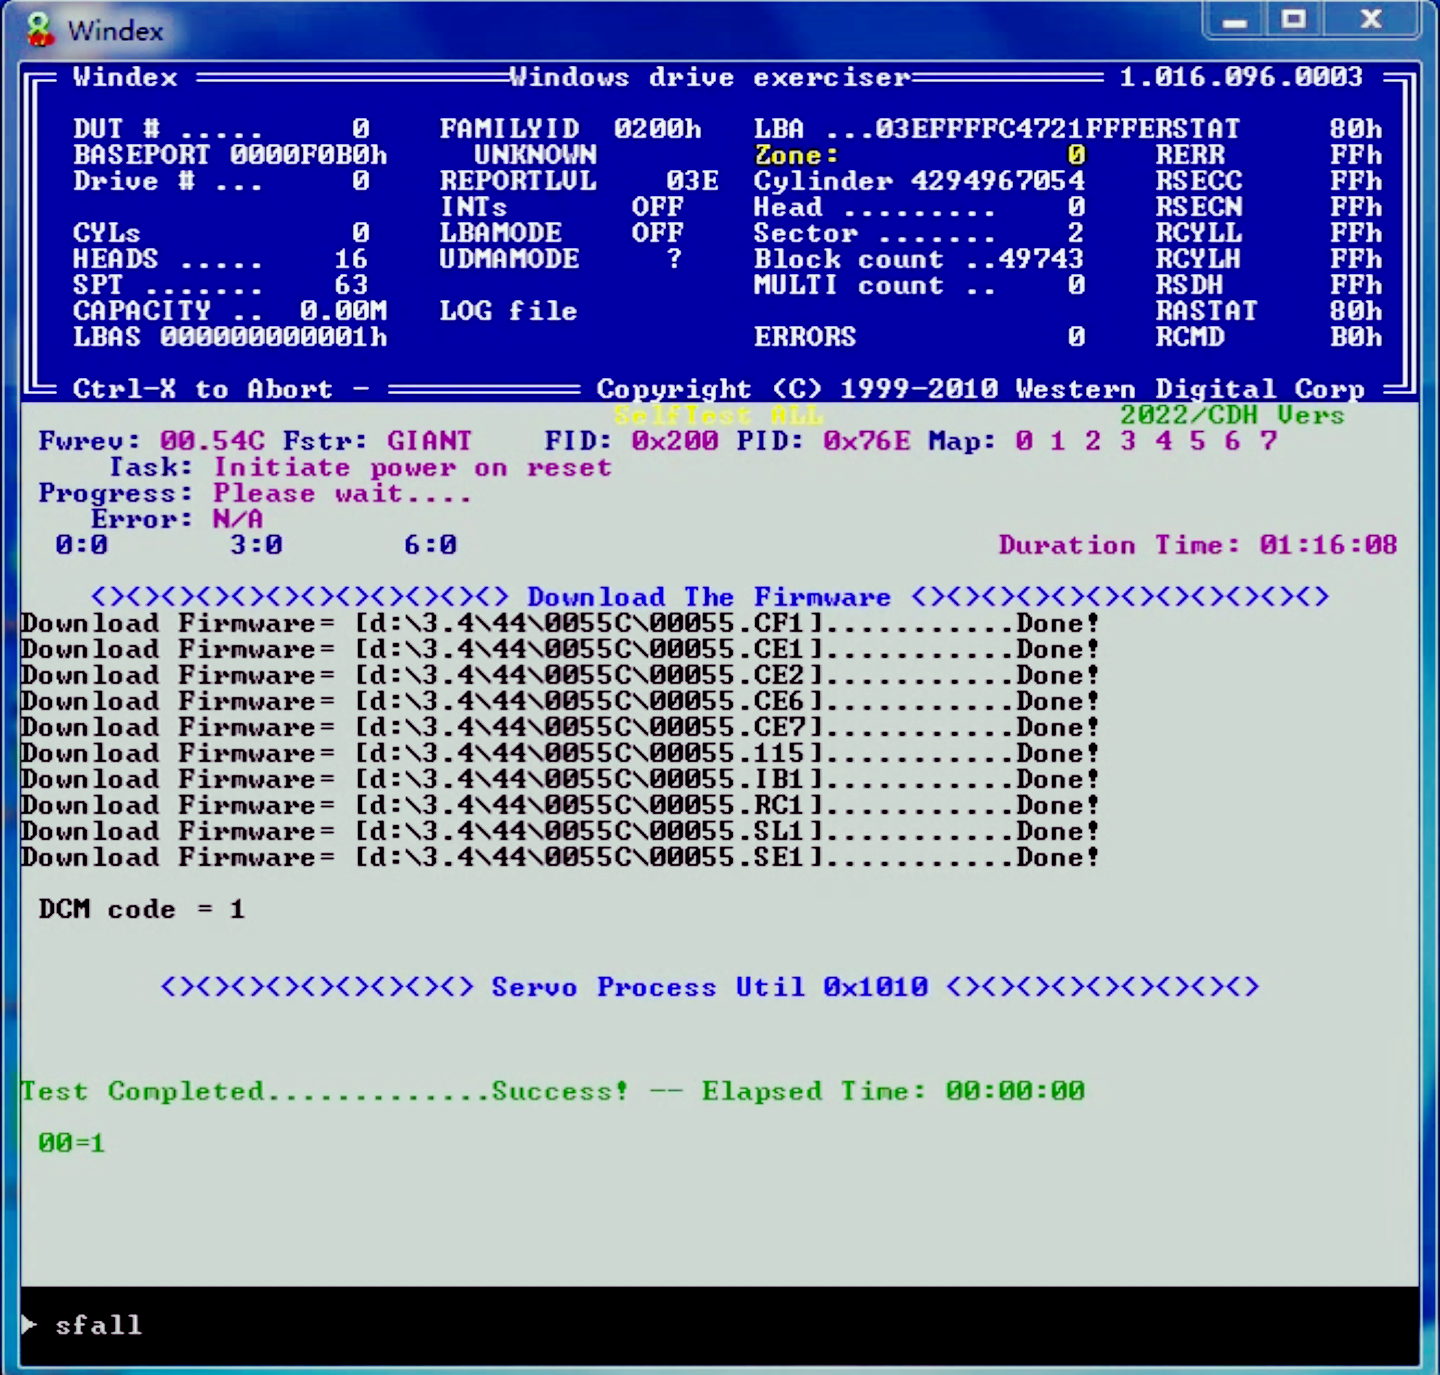
Task: Click the Windex app icon in title bar
Action: [x=40, y=29]
